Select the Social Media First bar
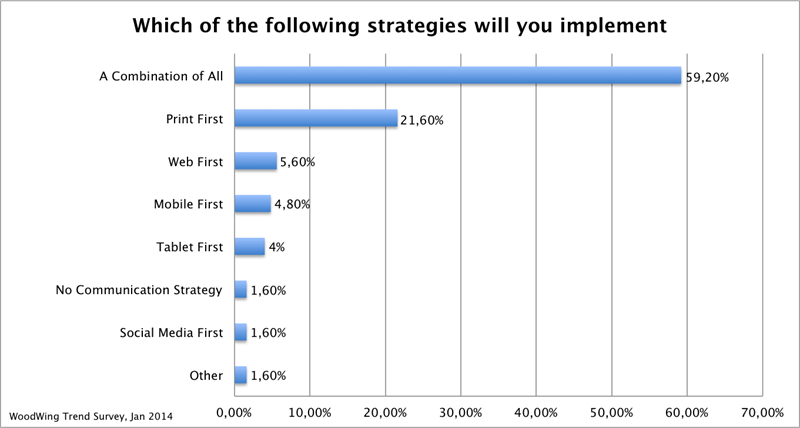800x428 pixels. click(x=240, y=333)
